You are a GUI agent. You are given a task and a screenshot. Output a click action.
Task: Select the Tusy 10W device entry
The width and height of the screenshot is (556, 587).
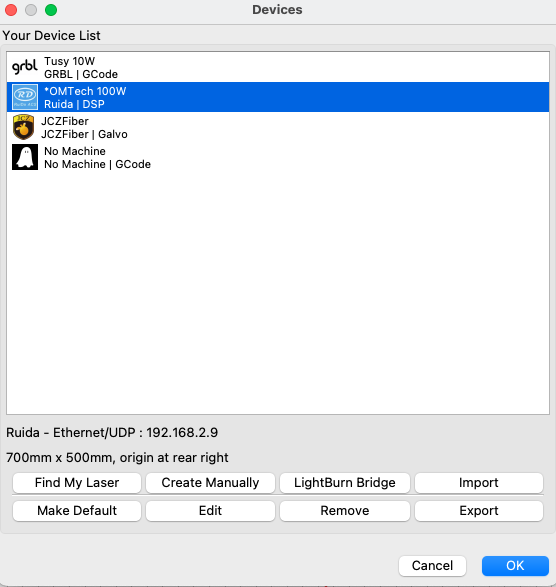click(278, 67)
